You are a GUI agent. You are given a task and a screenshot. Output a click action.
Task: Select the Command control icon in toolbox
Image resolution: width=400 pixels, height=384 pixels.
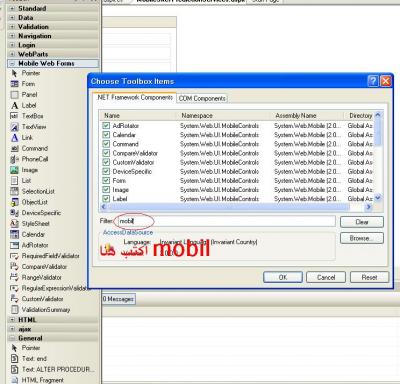[14, 148]
